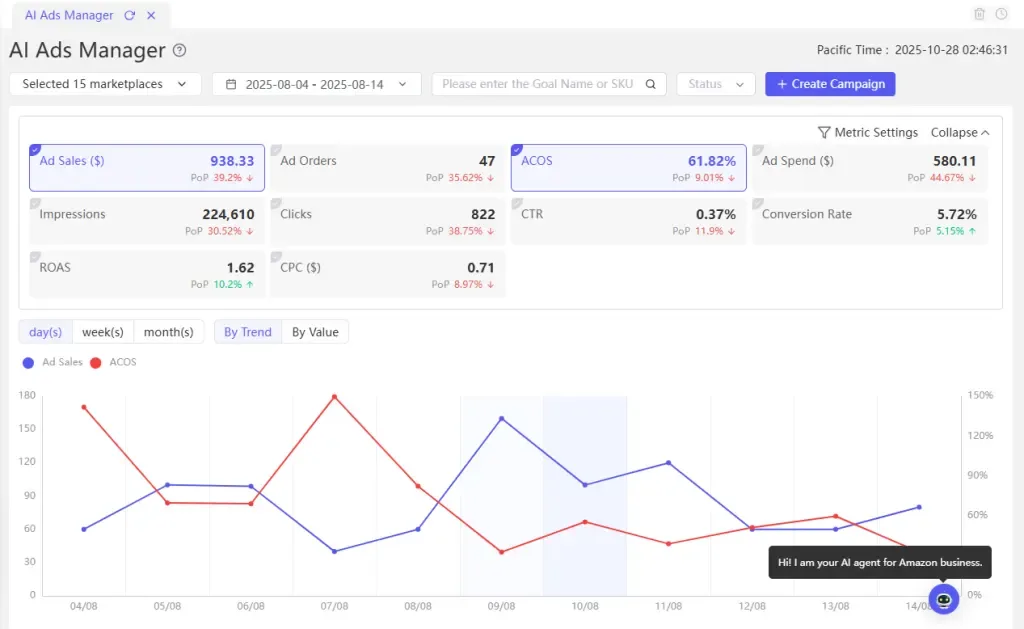Toggle the Ad Spend metric card
Image resolution: width=1024 pixels, height=629 pixels.
pyautogui.click(x=870, y=168)
